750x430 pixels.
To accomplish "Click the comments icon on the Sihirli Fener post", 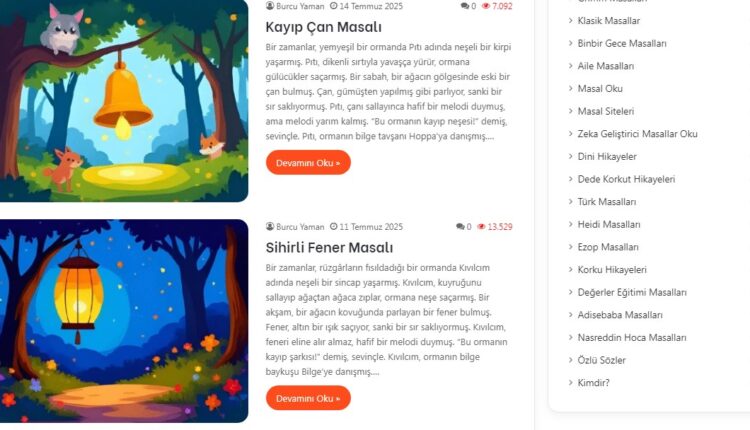I will tap(460, 226).
